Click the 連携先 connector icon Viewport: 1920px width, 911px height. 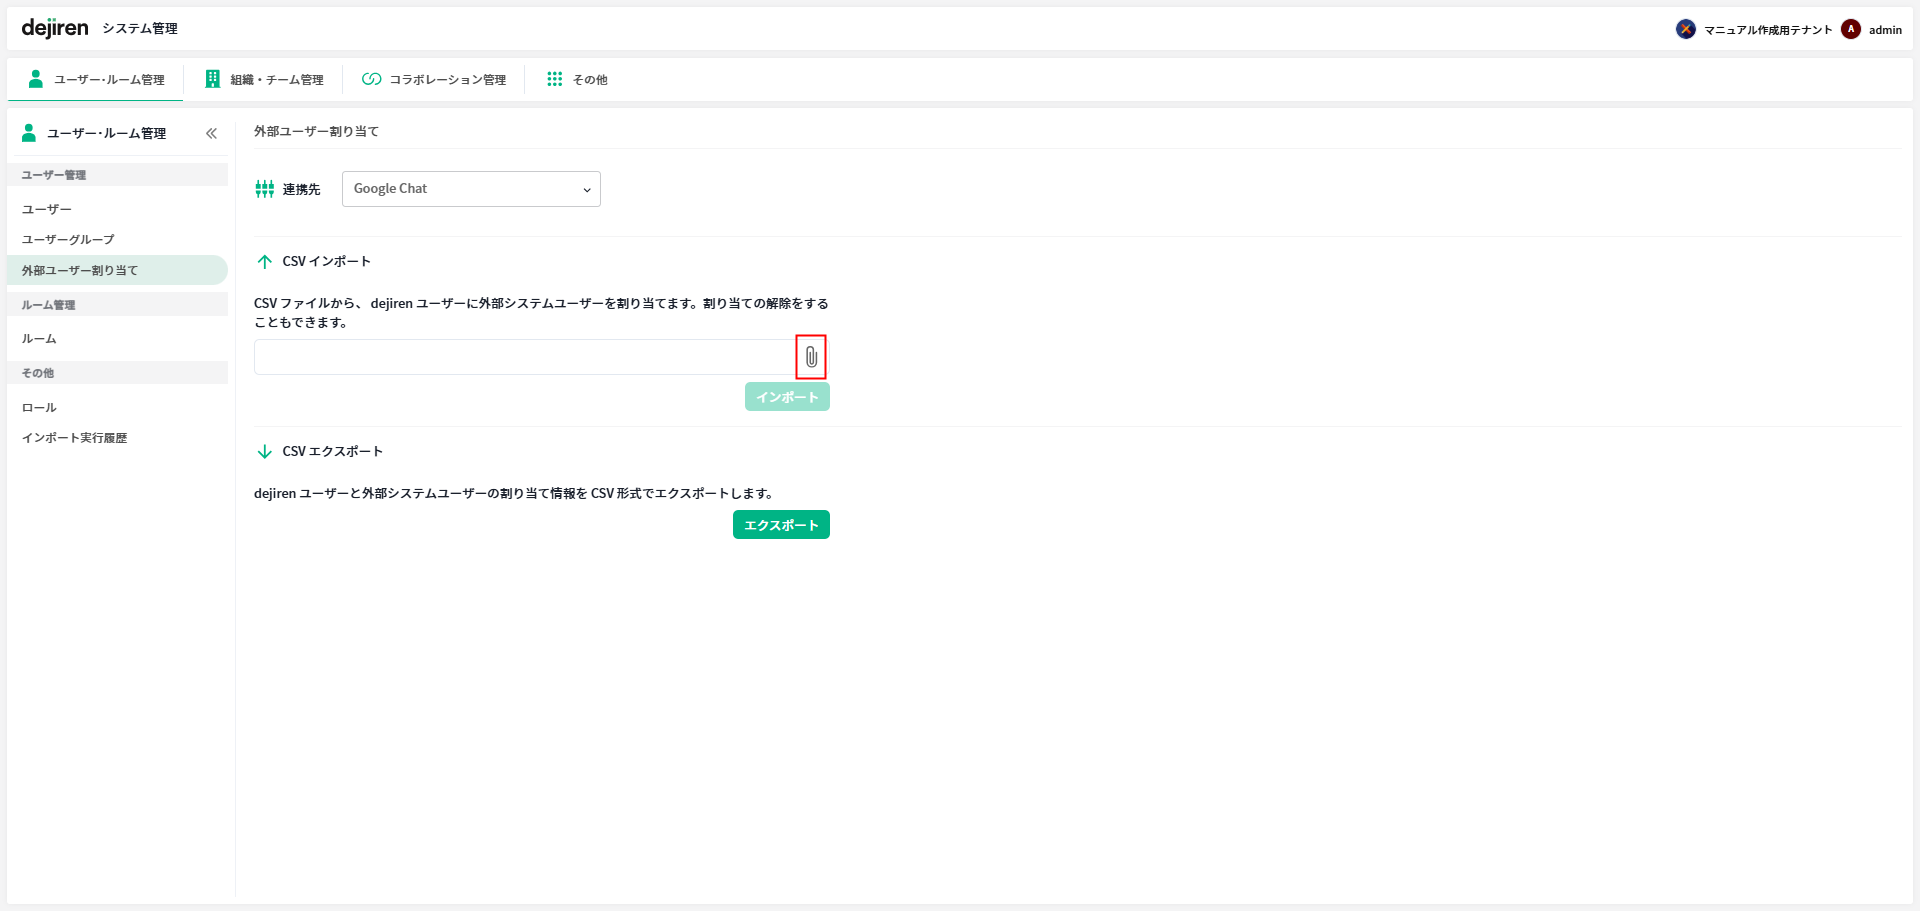point(265,189)
